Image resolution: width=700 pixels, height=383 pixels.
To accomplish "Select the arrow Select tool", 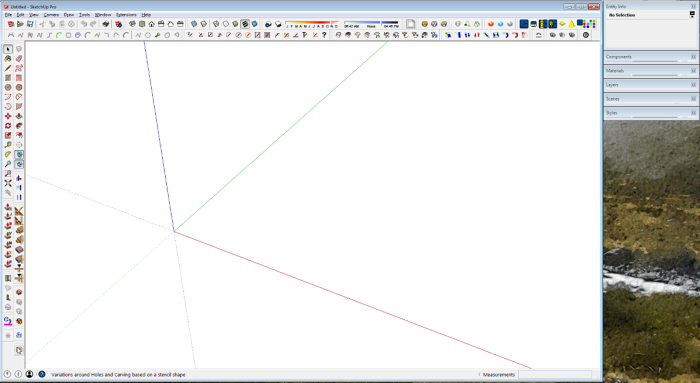I will [x=8, y=49].
